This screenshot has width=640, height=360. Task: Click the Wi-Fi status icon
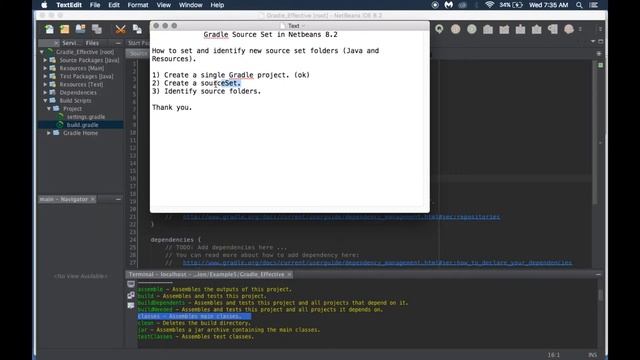(x=489, y=5)
